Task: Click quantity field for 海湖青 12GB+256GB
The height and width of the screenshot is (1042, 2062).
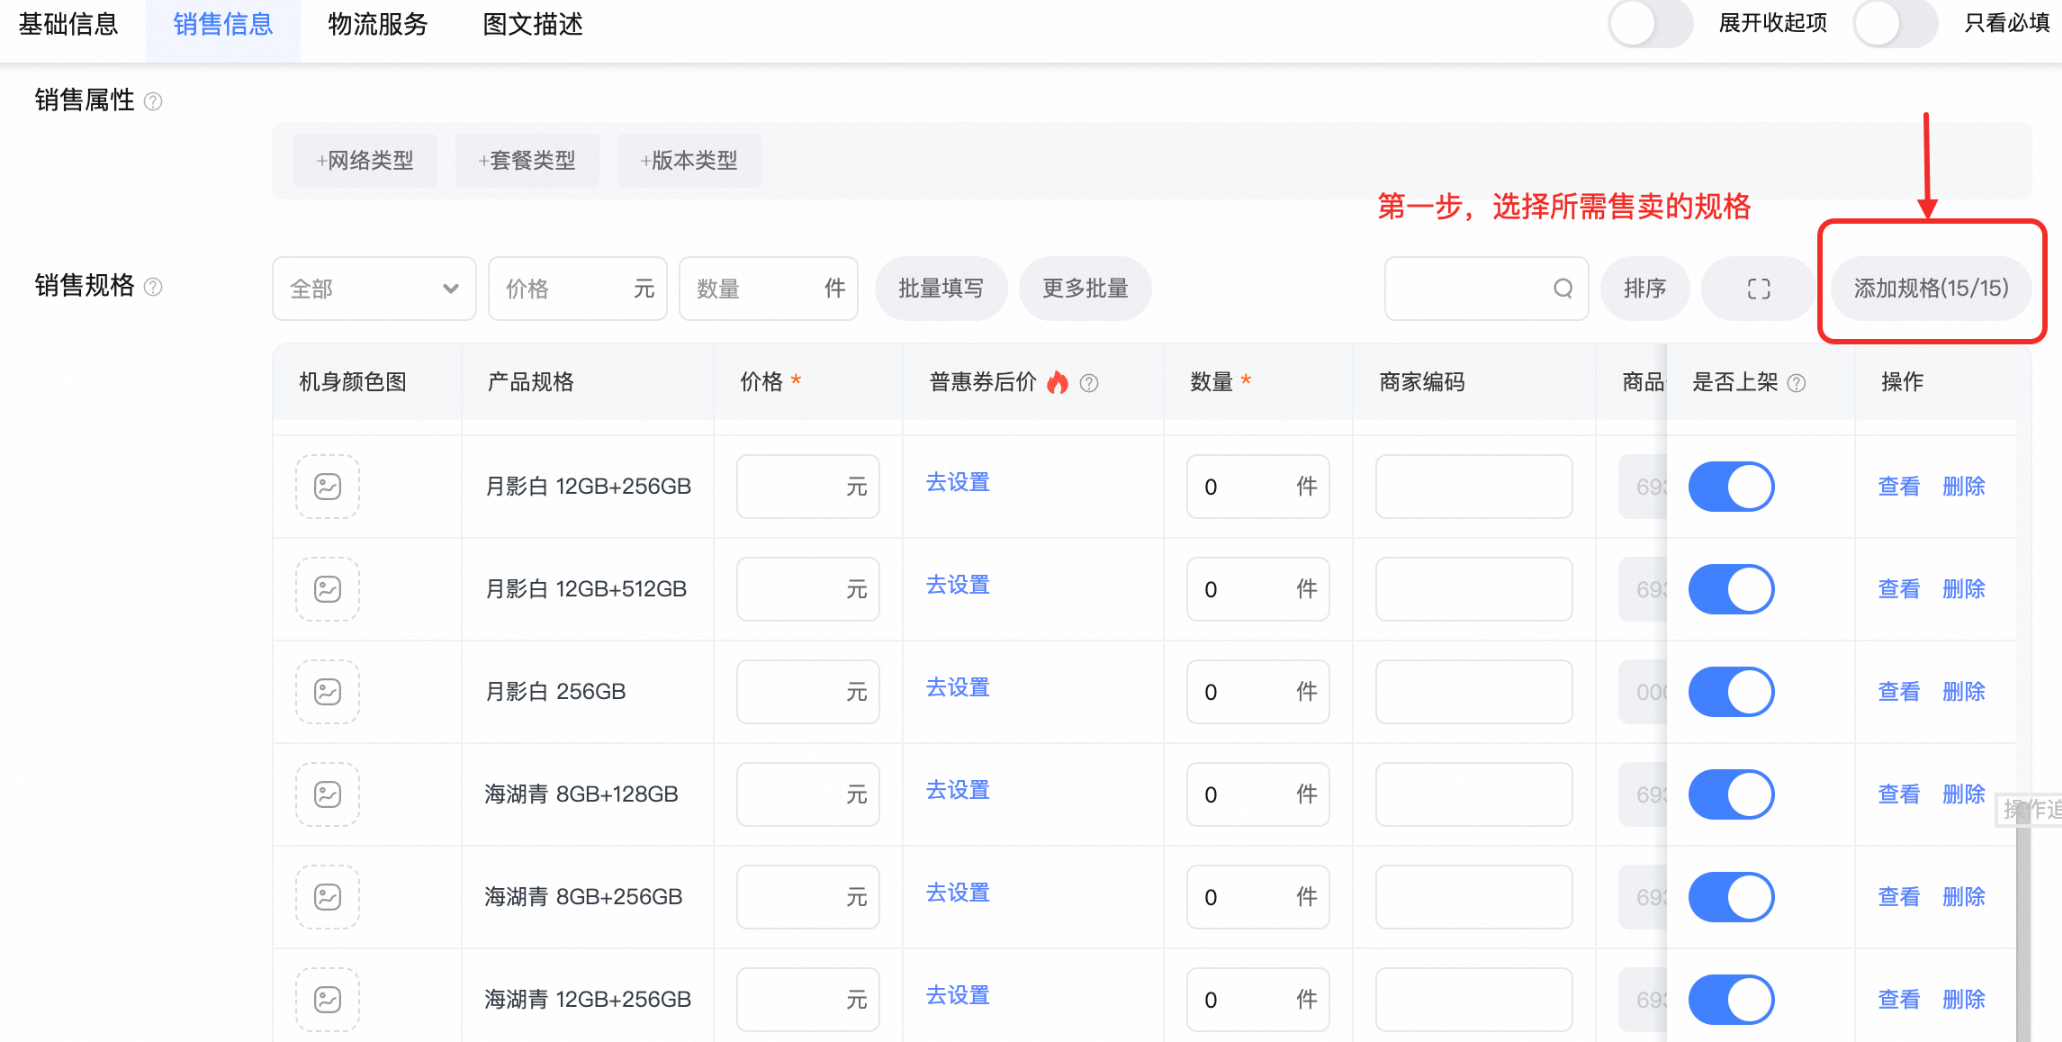Action: pyautogui.click(x=1258, y=1000)
